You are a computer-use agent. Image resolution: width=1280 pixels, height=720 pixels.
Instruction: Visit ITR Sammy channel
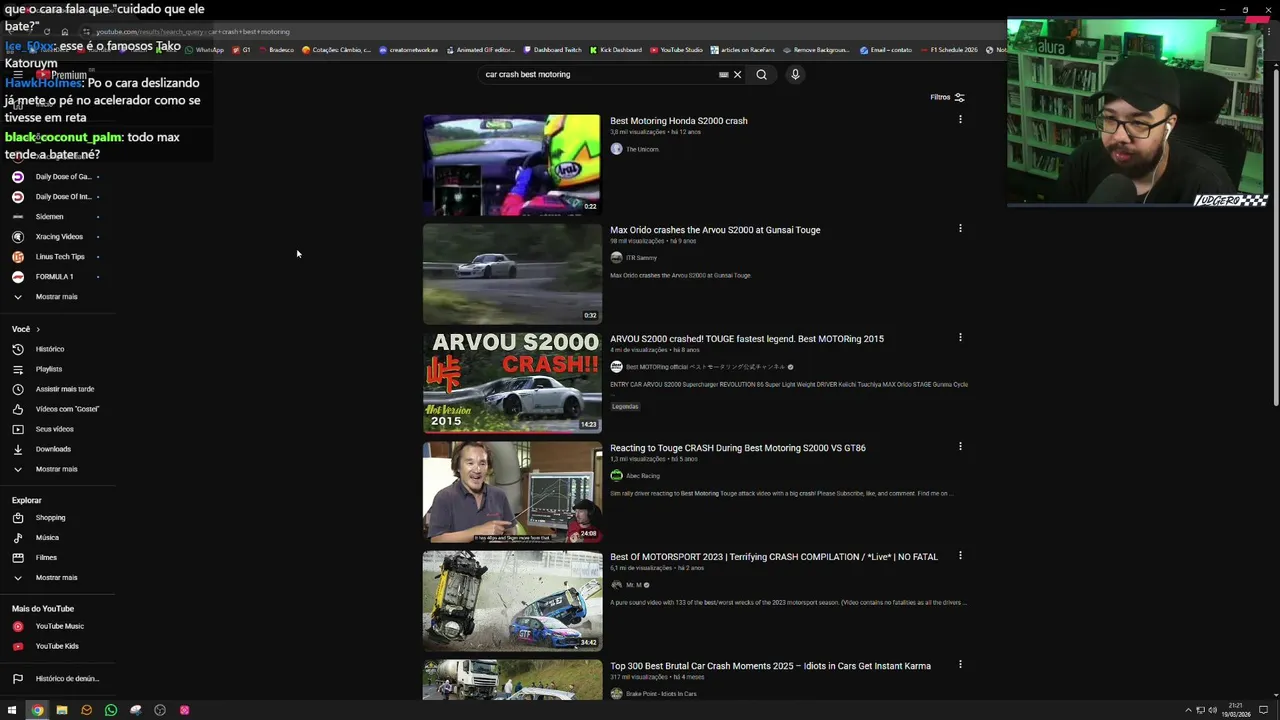tap(641, 258)
